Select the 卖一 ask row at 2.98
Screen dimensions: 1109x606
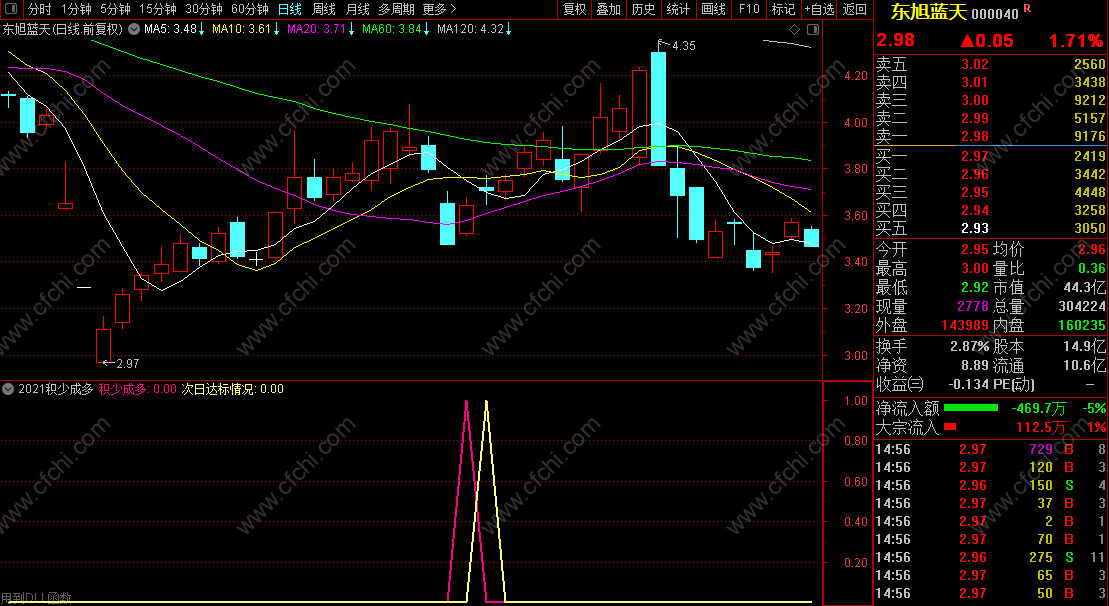991,136
